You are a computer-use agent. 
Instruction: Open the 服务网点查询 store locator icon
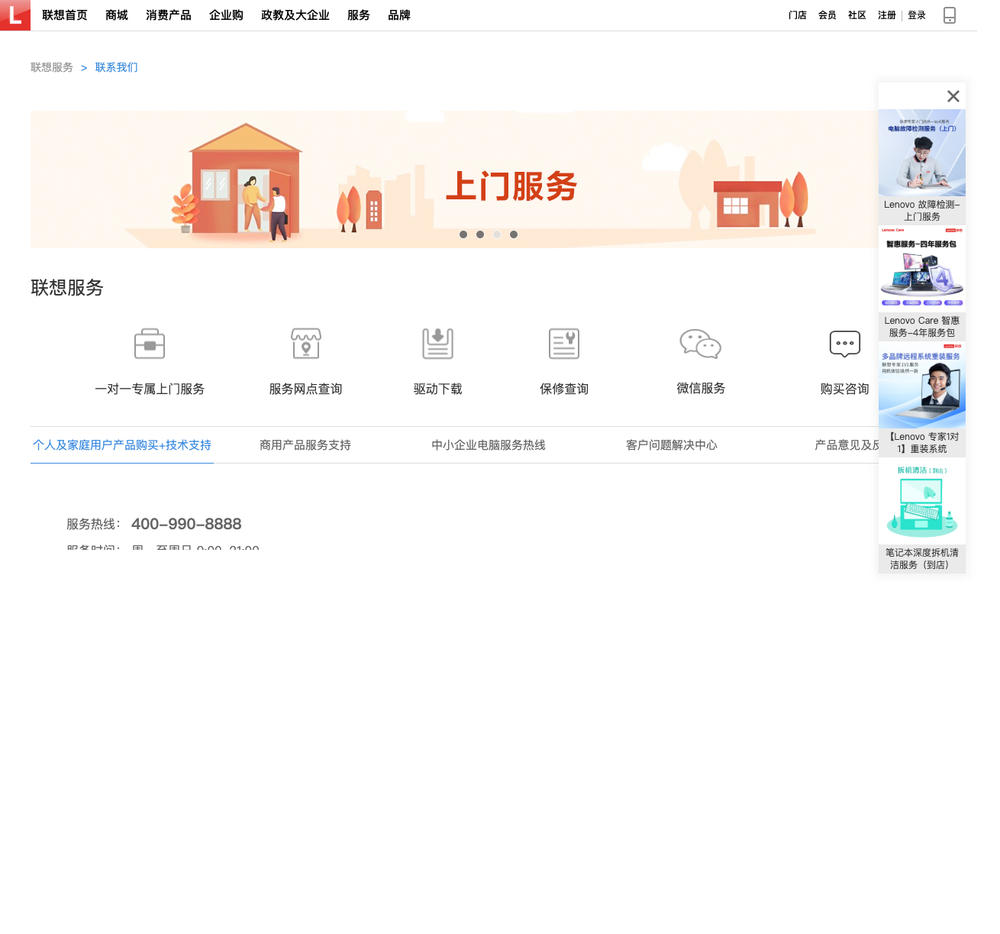305,344
